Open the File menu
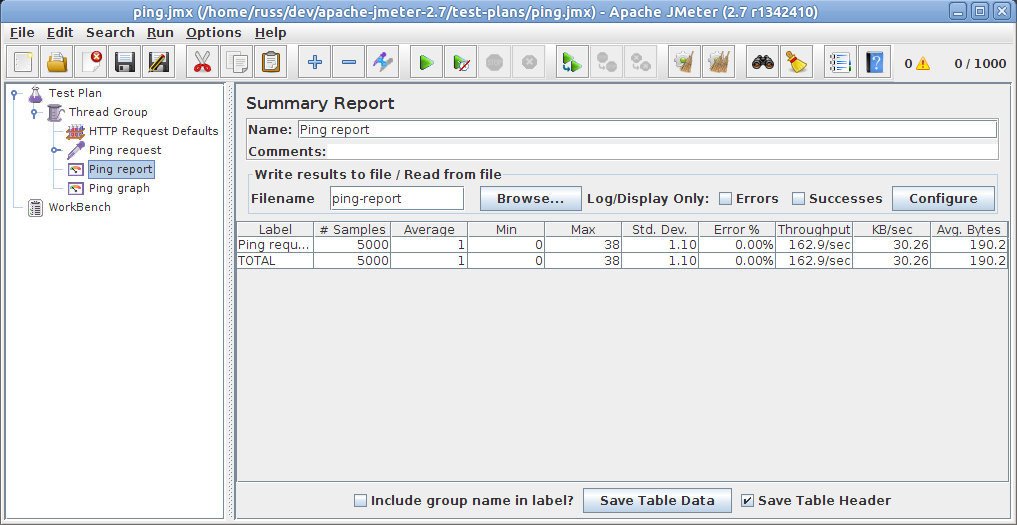 tap(23, 32)
